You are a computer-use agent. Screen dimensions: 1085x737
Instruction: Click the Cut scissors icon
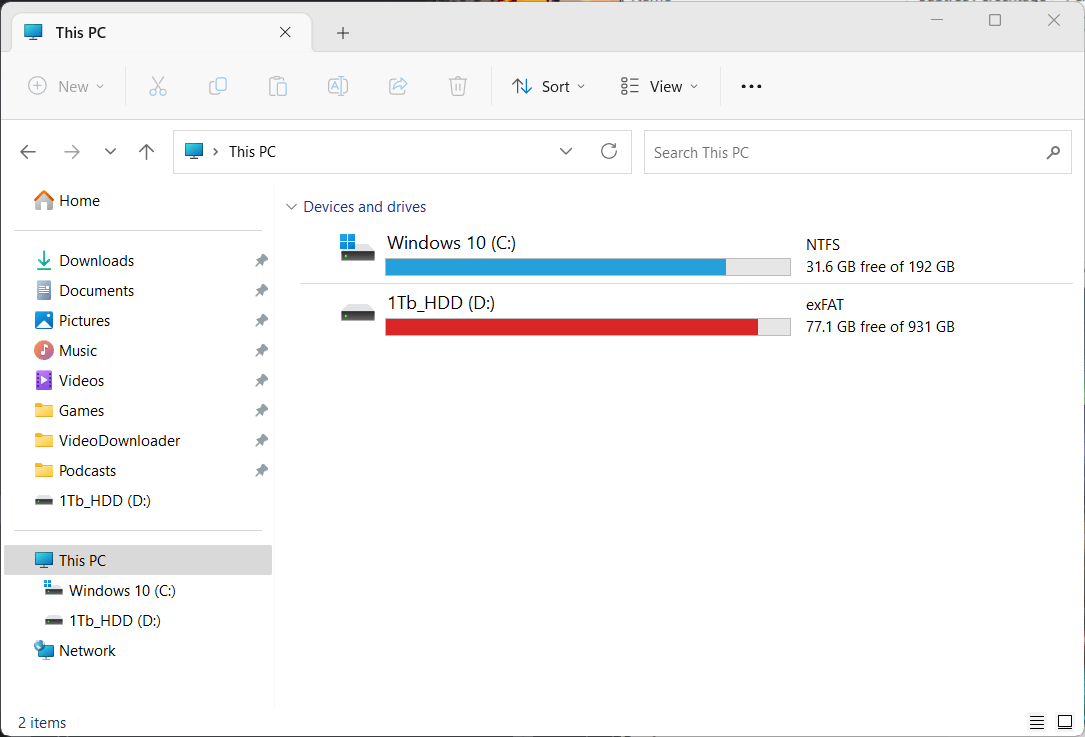(158, 87)
